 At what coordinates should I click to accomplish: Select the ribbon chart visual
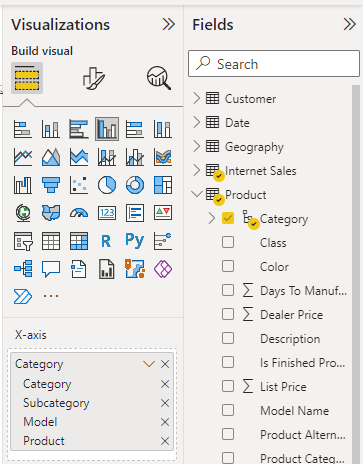[163, 157]
